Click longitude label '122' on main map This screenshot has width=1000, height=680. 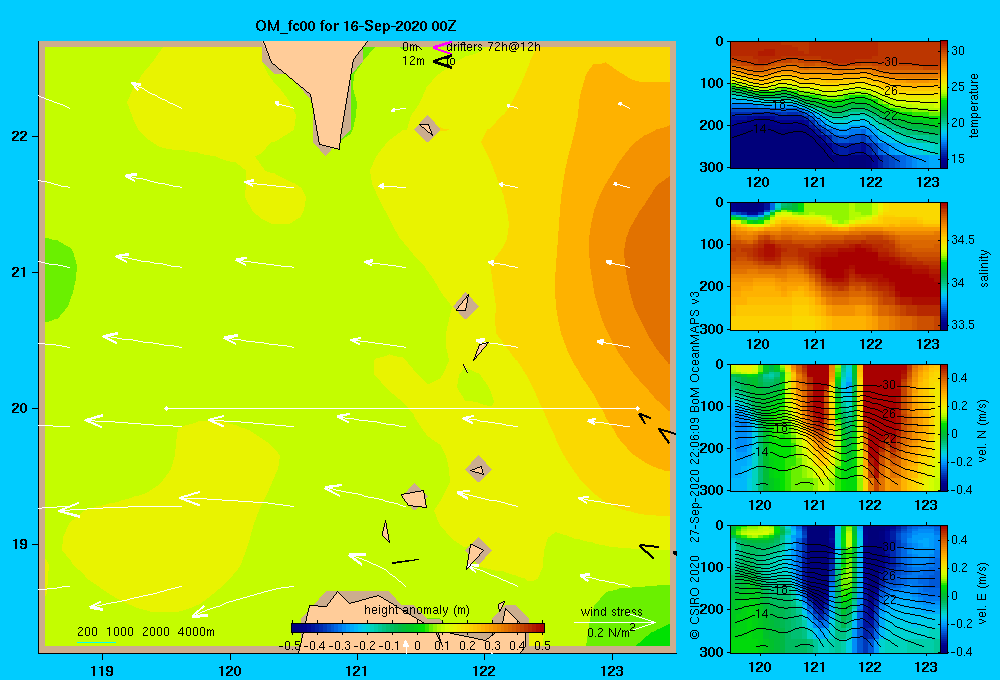coord(484,670)
